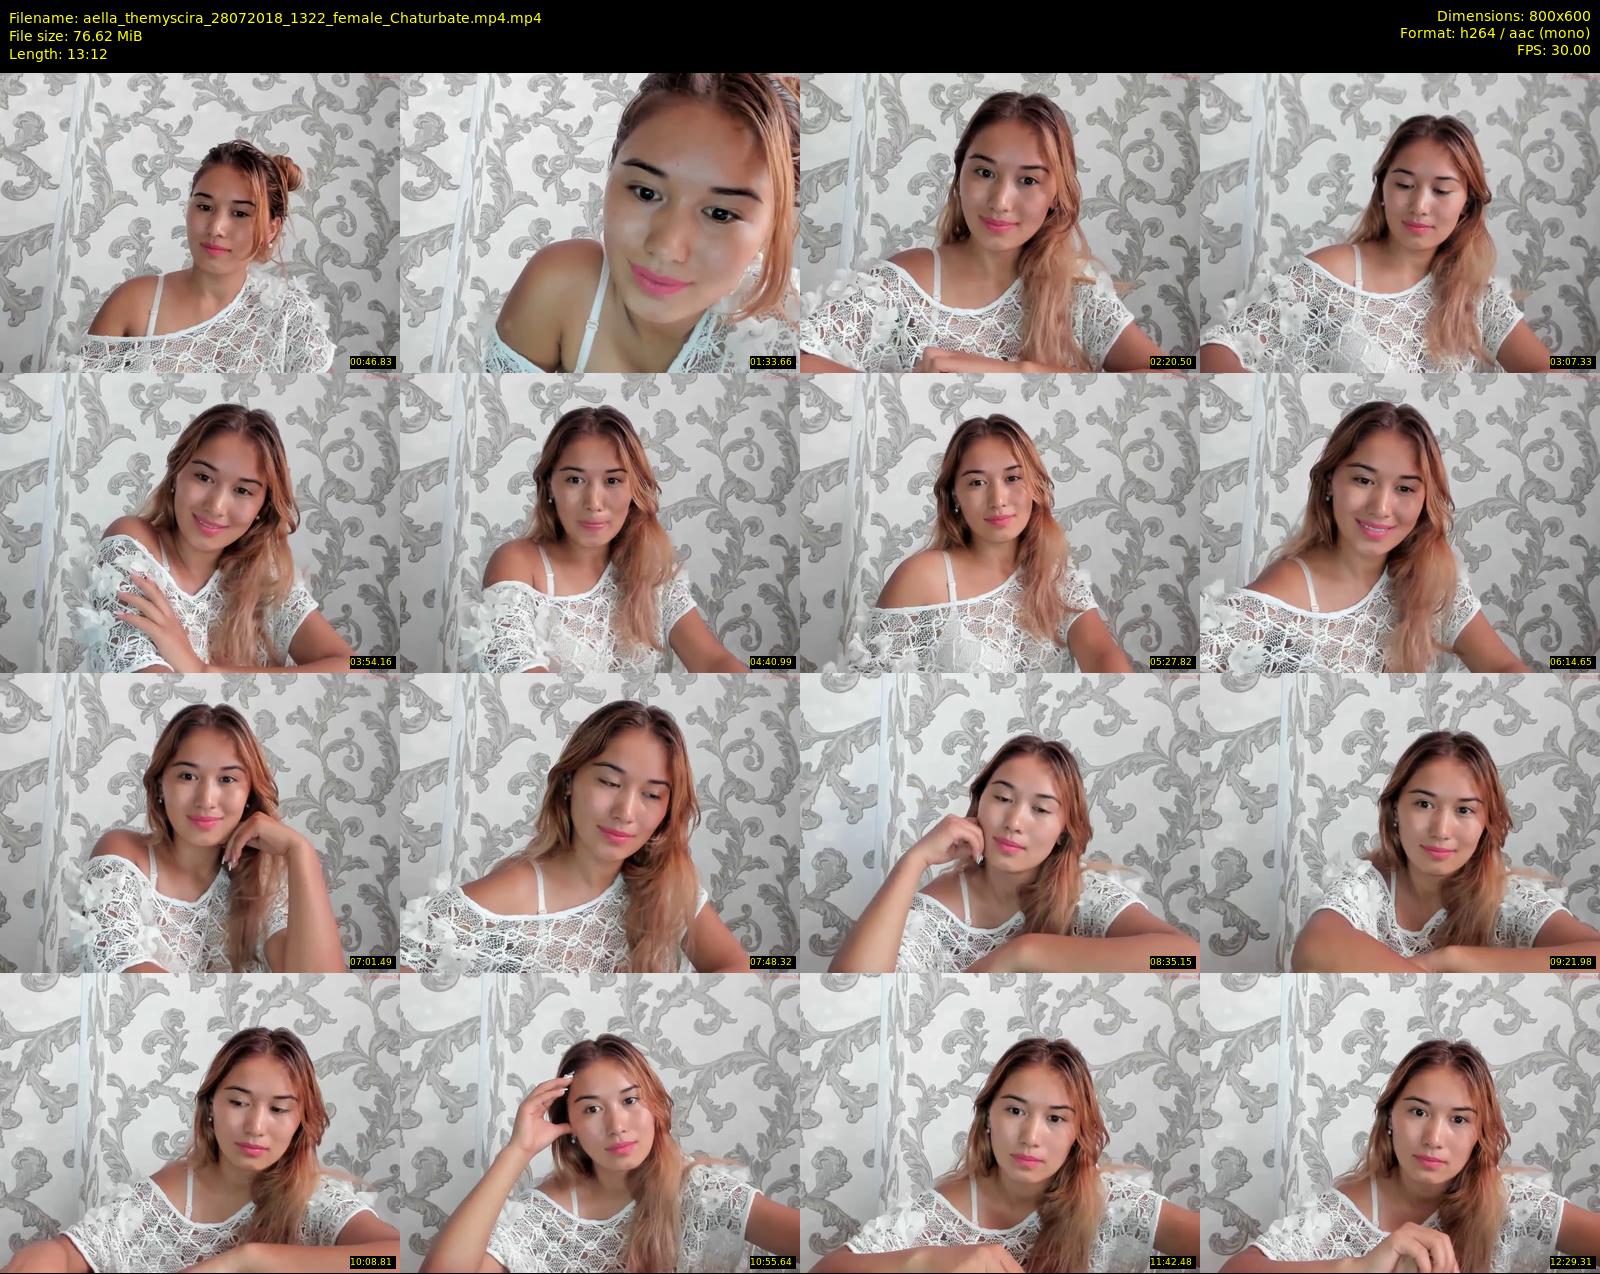Select the frame labeled 10:55.64
The width and height of the screenshot is (1600, 1274).
[x=600, y=1122]
